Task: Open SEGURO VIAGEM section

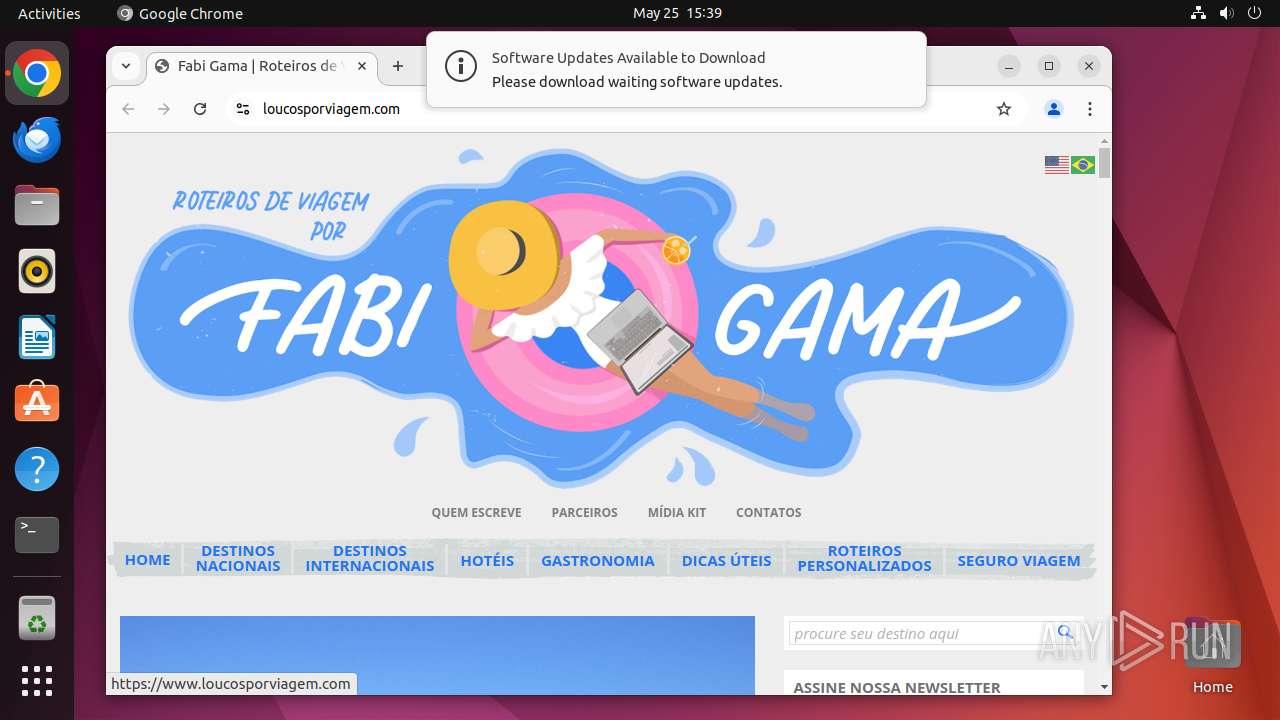Action: tap(1019, 560)
